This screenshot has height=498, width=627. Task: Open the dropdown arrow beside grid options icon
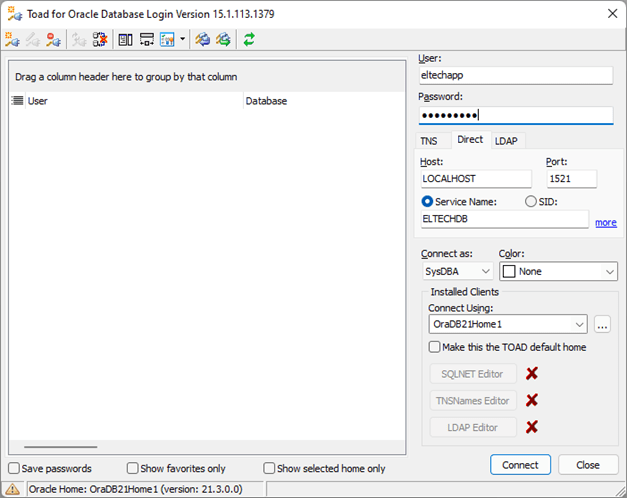[x=182, y=39]
